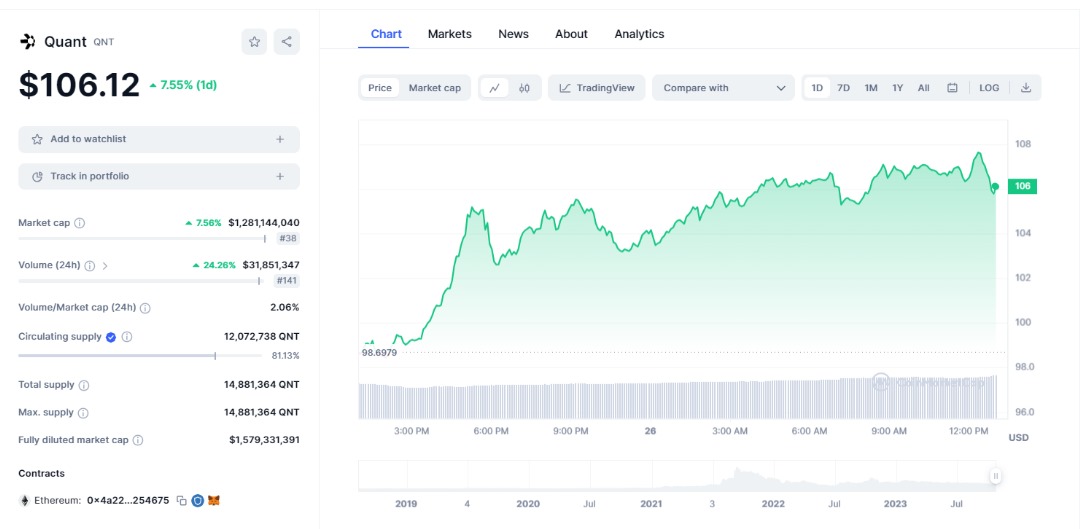Click the Ethereum contract address 0×4a22...254675
The width and height of the screenshot is (1080, 529).
128,501
